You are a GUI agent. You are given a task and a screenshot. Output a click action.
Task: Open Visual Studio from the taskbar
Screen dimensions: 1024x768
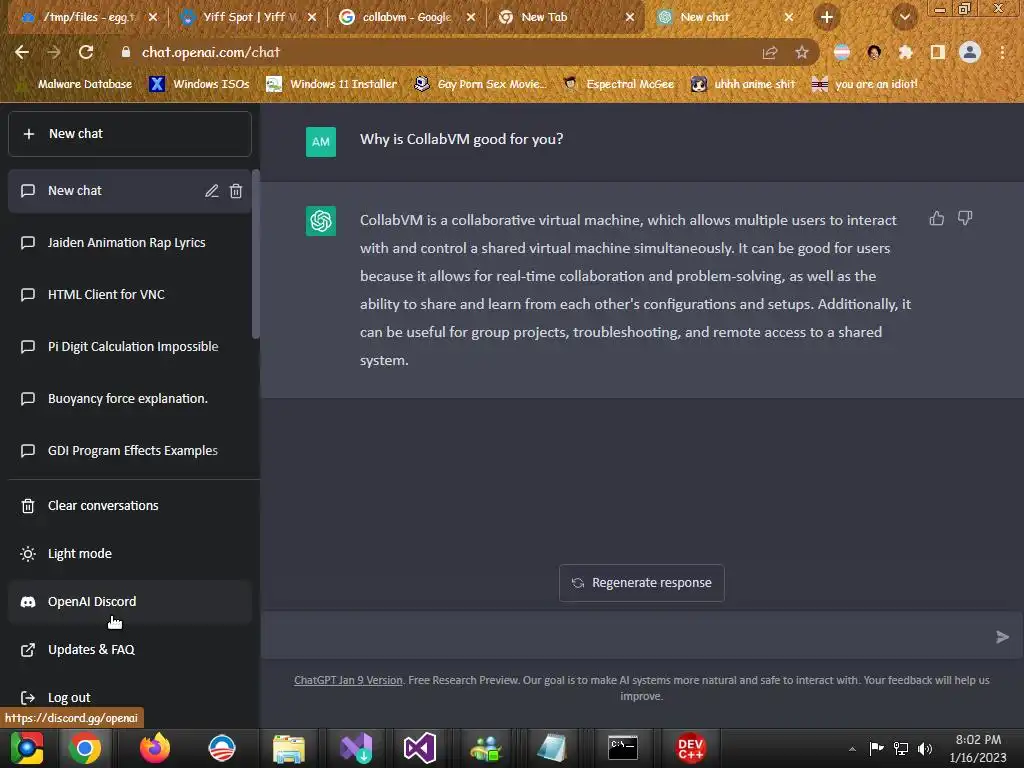(419, 748)
